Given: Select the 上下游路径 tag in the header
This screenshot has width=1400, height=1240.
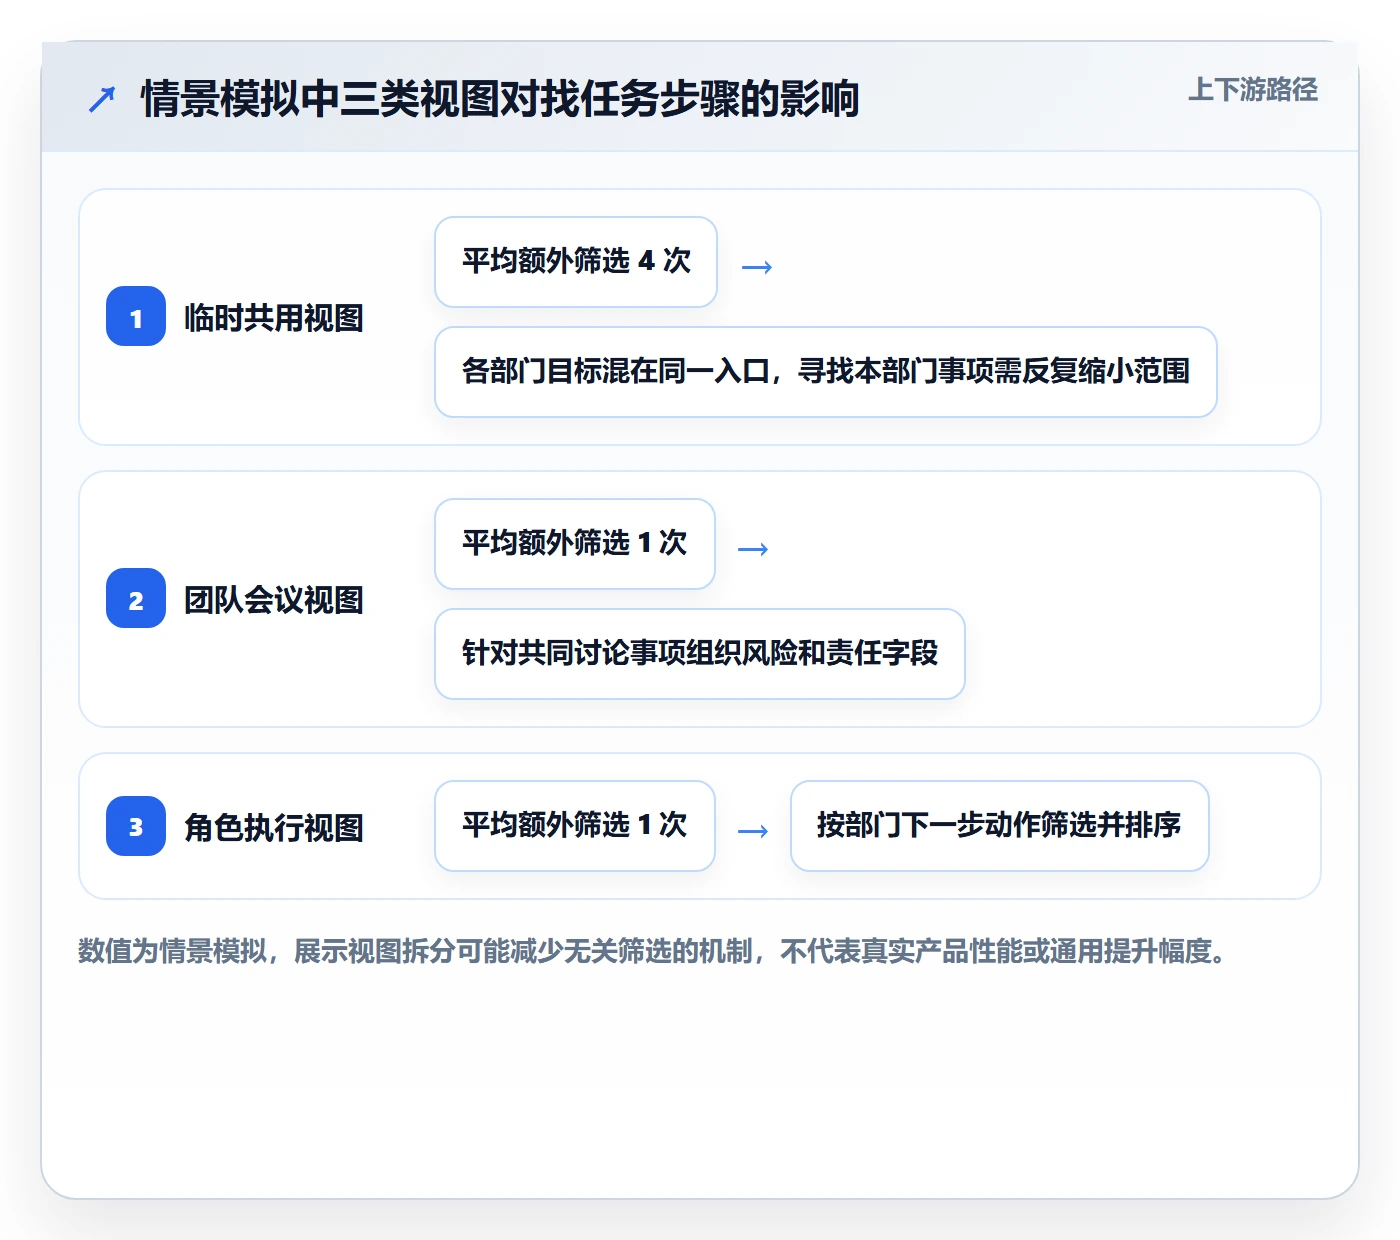Looking at the screenshot, I should [1253, 90].
